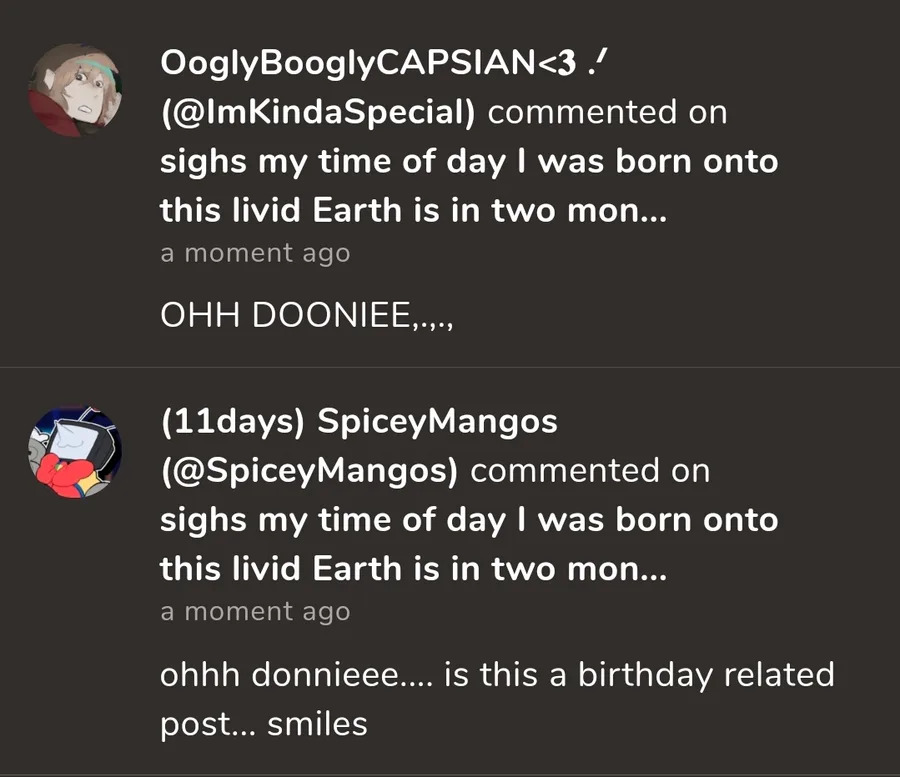Click the (11days) SpiceyMangos display name
Viewport: 900px width, 777px height.
tap(358, 422)
